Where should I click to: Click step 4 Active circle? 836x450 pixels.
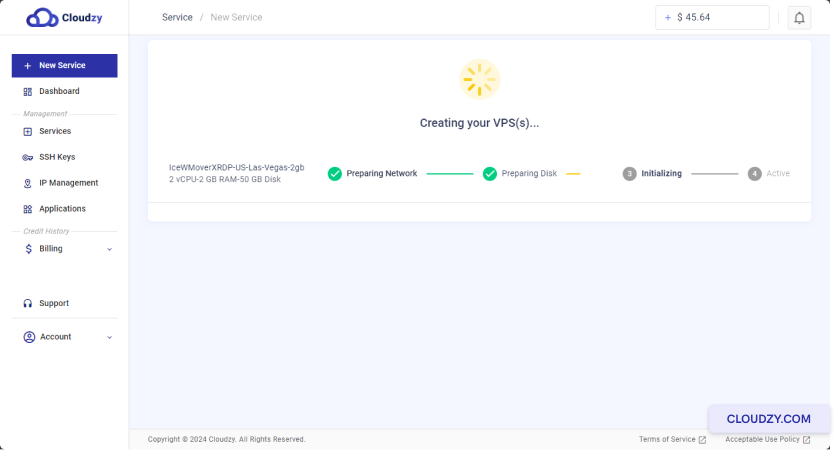[754, 174]
